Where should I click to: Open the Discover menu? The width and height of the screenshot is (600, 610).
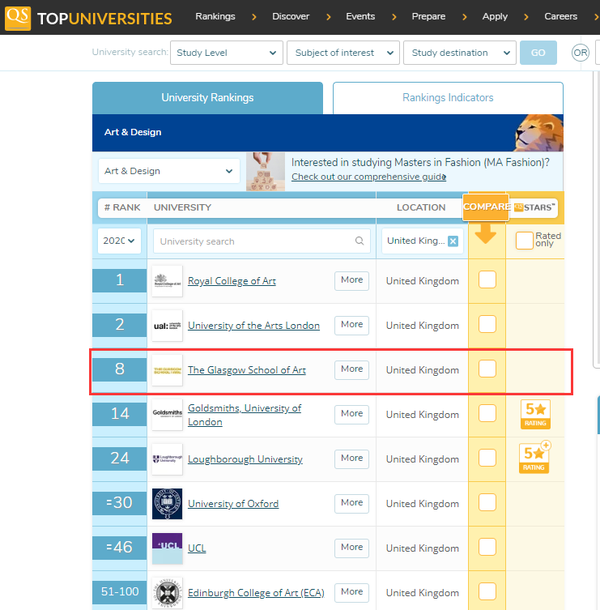291,16
